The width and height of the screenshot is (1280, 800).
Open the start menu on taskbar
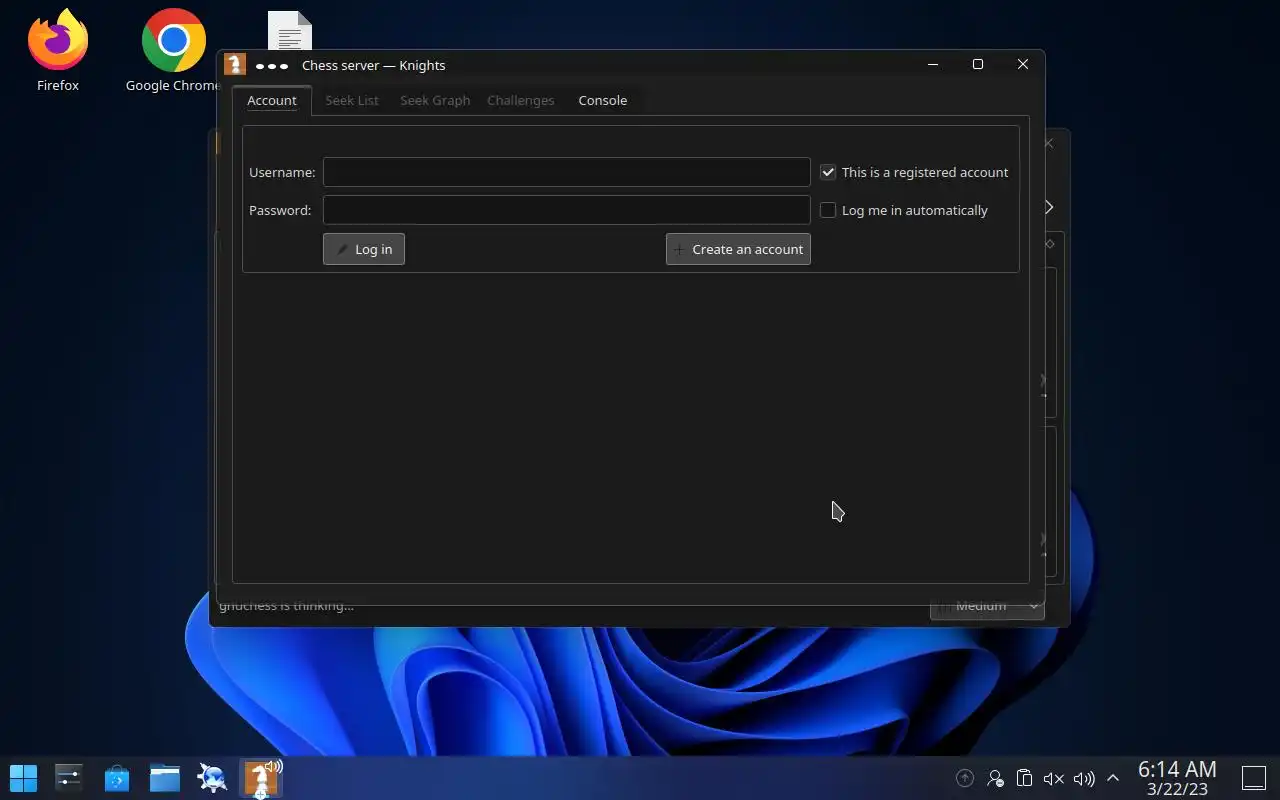(23, 778)
